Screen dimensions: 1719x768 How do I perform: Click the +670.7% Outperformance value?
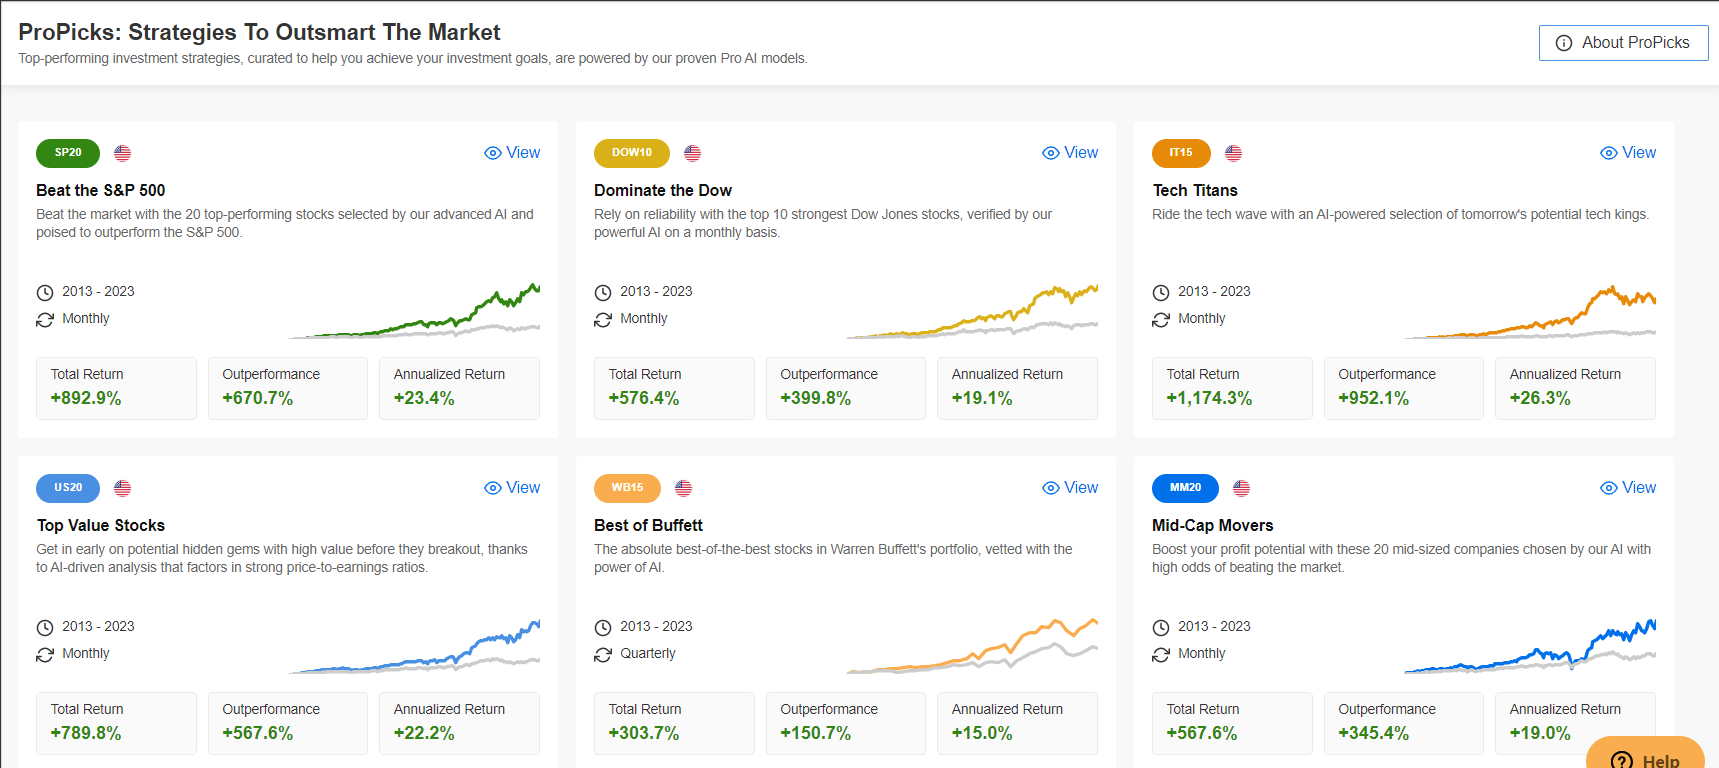(258, 398)
